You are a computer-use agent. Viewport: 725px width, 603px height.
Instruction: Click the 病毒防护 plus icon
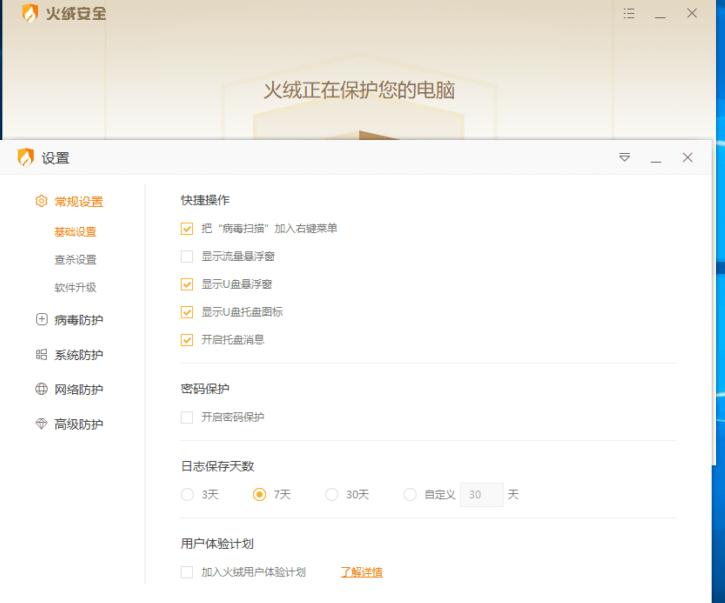[41, 320]
